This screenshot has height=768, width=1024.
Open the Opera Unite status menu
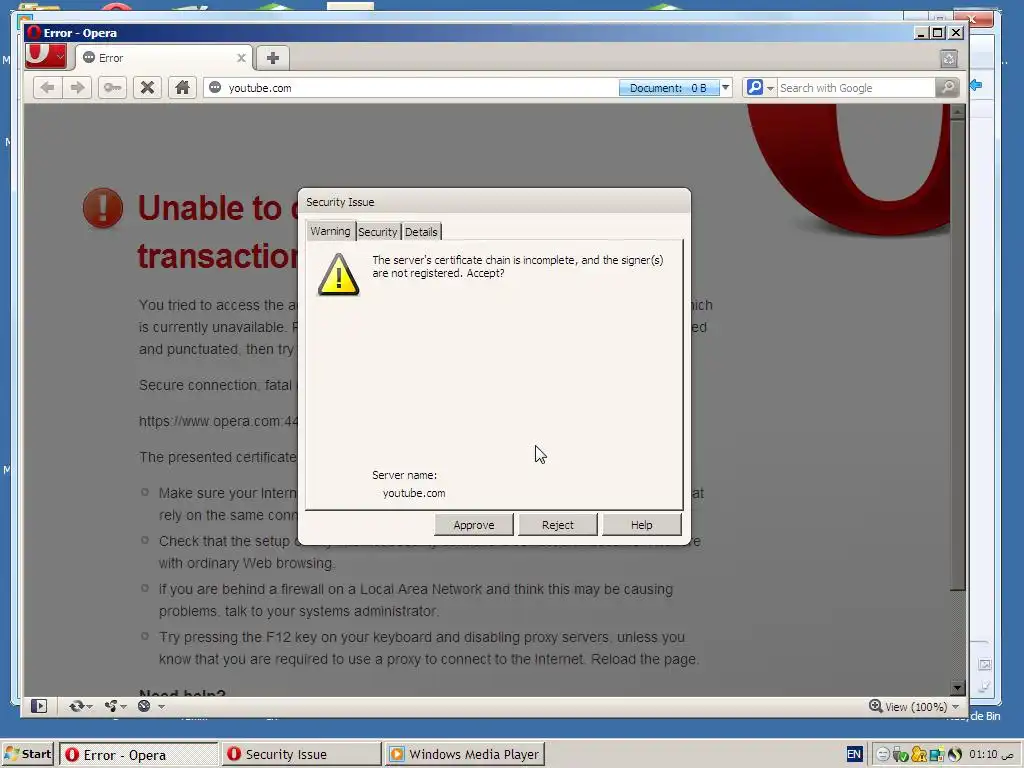pos(116,706)
